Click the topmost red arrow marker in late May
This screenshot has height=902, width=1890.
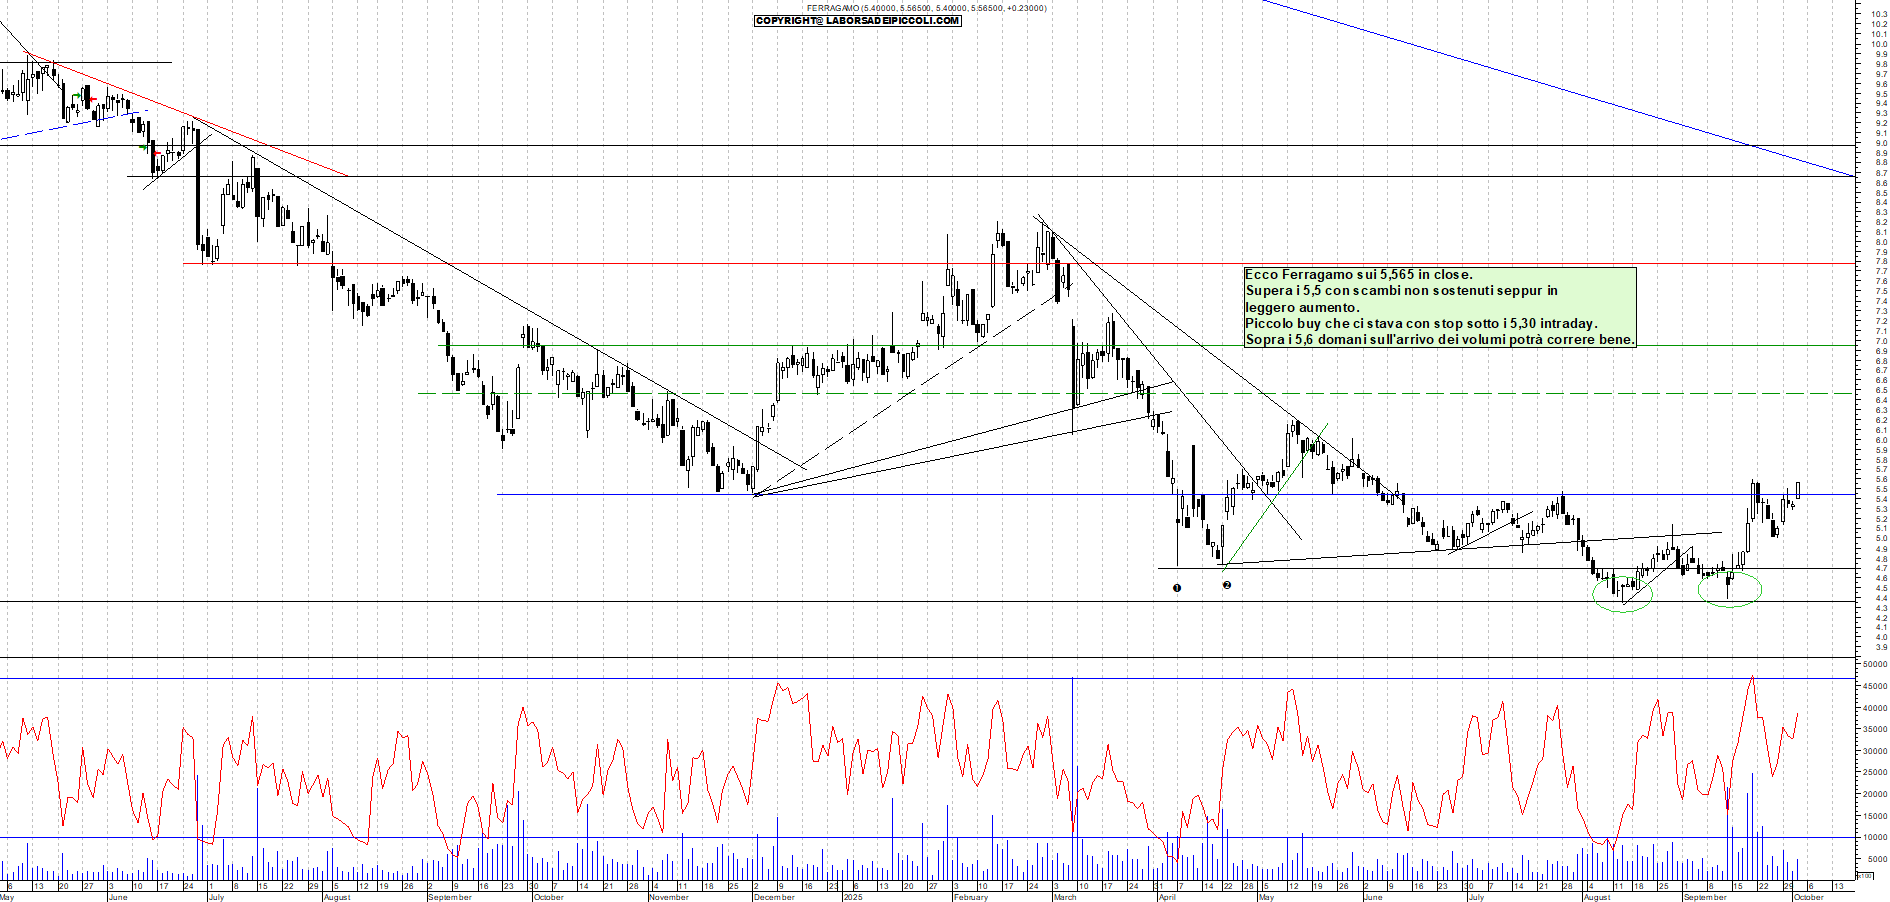pos(91,98)
